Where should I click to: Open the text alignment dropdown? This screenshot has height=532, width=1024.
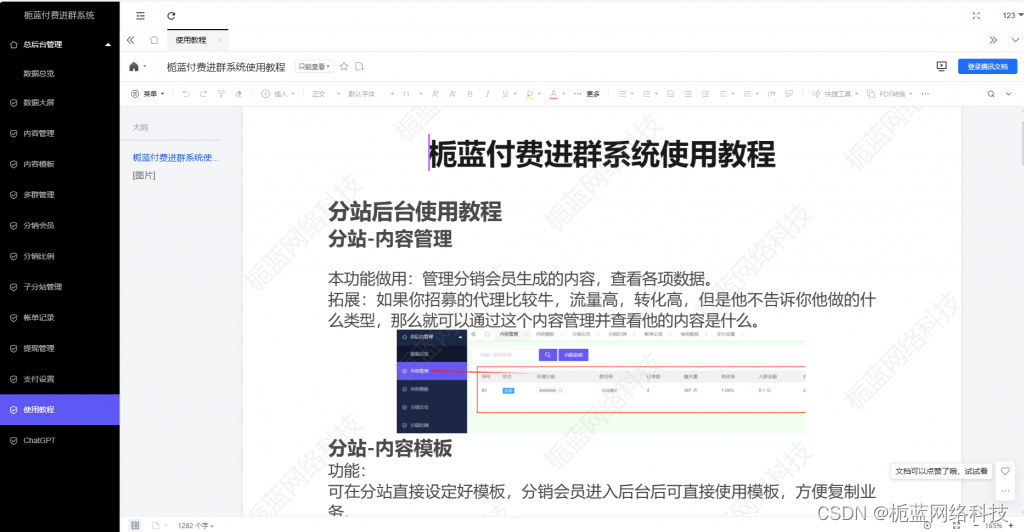coord(726,94)
